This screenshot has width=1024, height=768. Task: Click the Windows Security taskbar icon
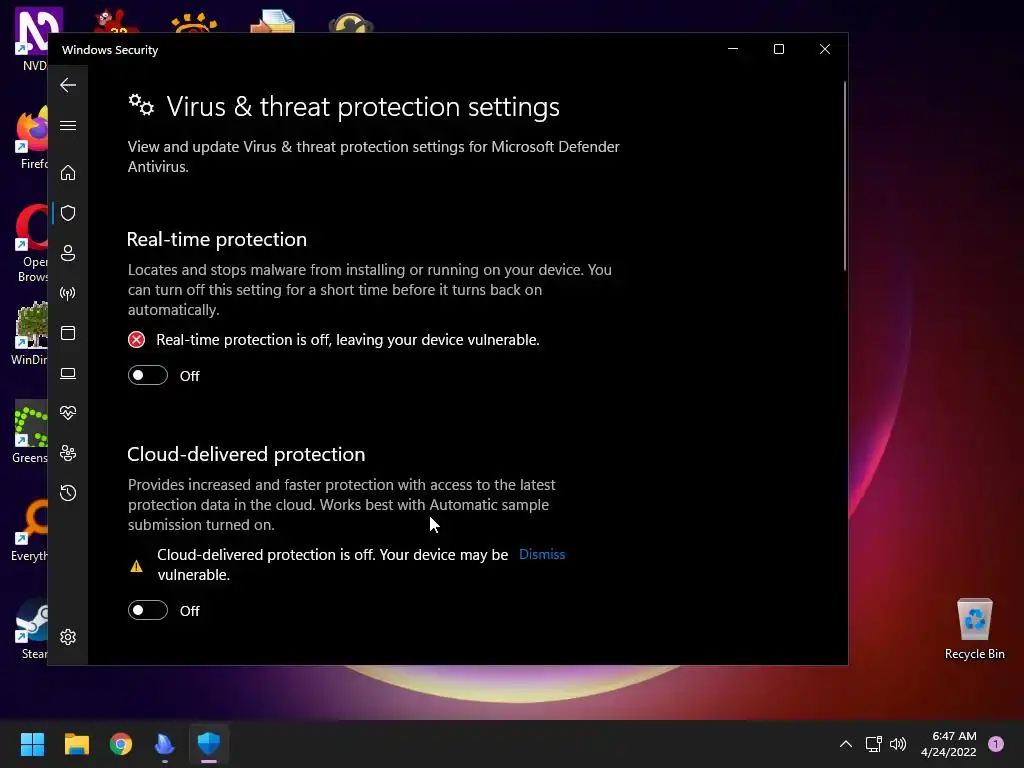pos(209,744)
